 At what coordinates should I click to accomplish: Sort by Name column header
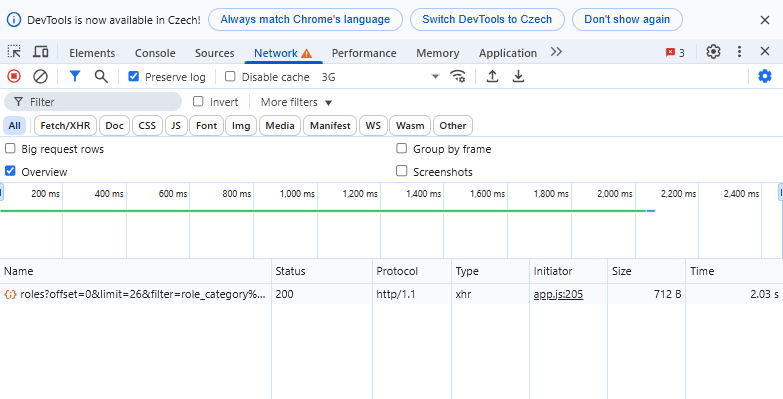pos(135,271)
